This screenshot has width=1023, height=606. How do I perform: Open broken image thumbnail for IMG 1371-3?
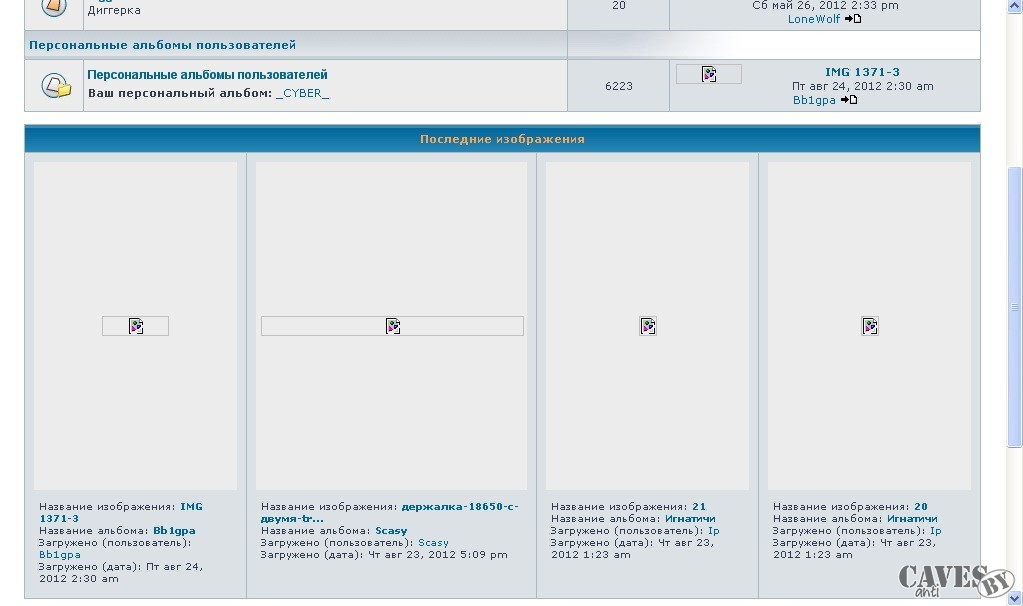click(135, 326)
